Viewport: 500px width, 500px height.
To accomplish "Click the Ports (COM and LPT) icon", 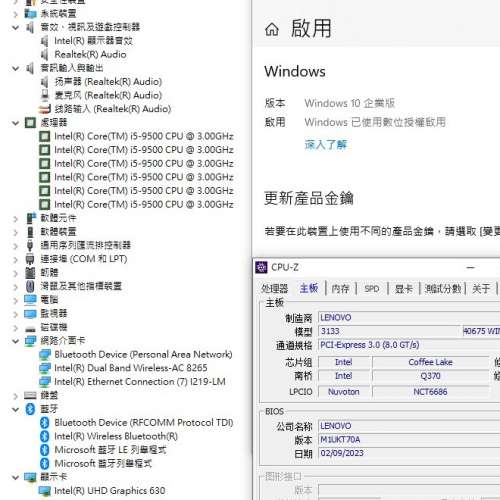I will [30, 259].
